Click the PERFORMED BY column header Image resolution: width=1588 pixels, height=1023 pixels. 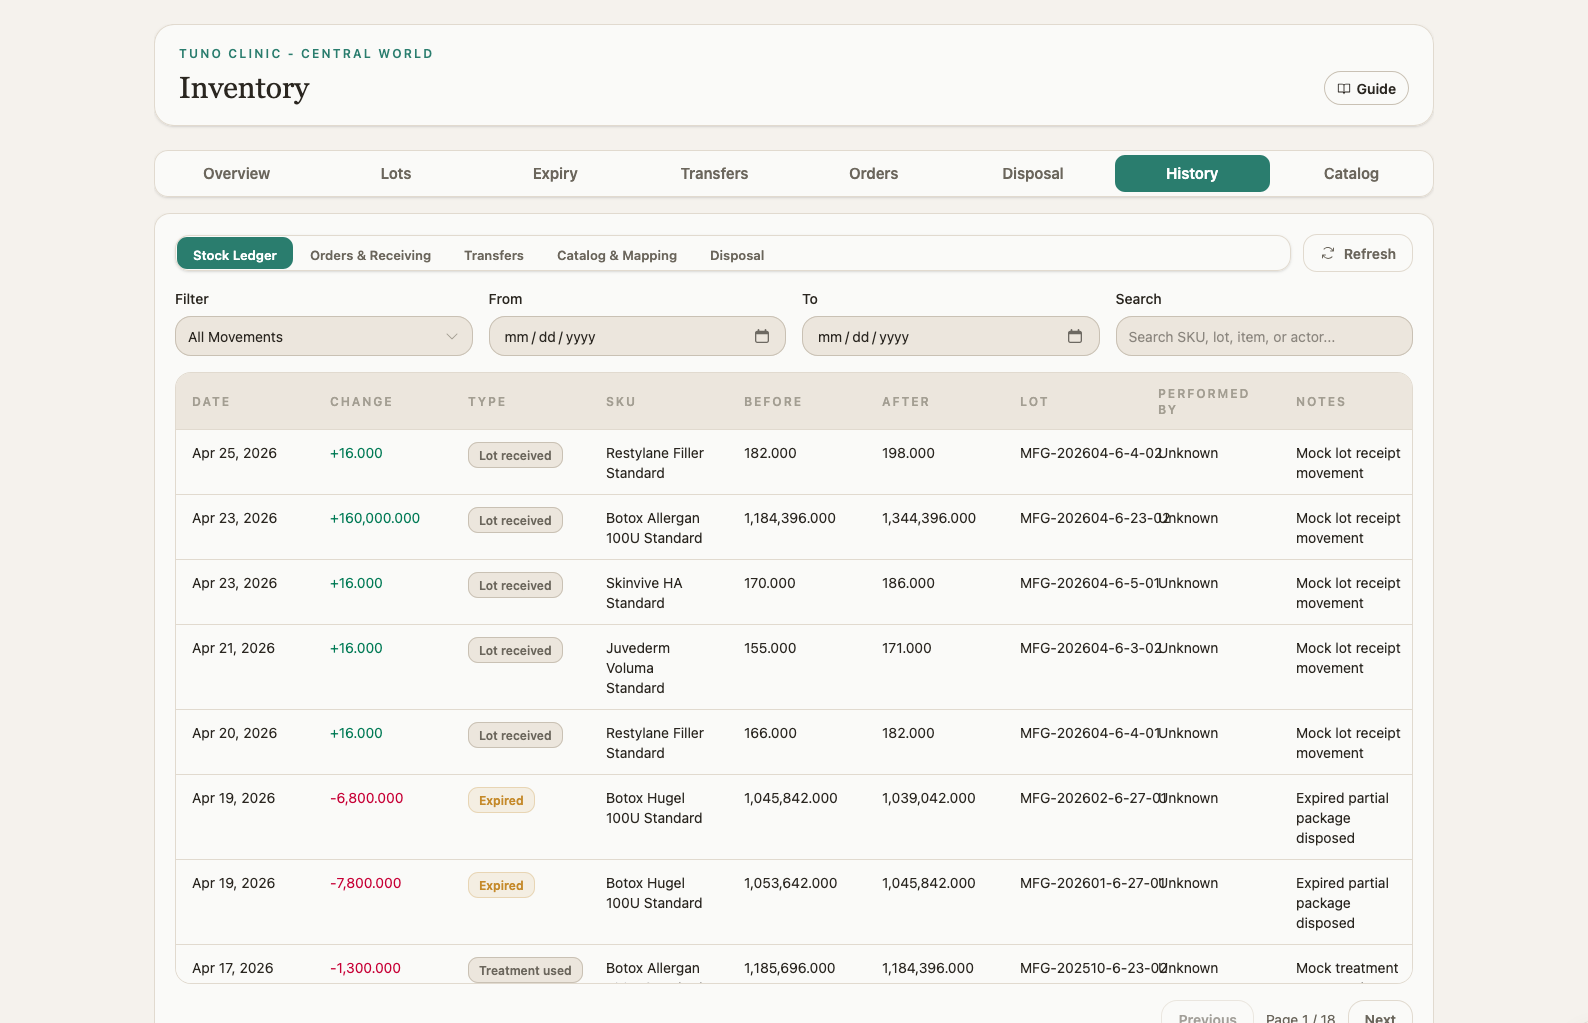[x=1203, y=402]
